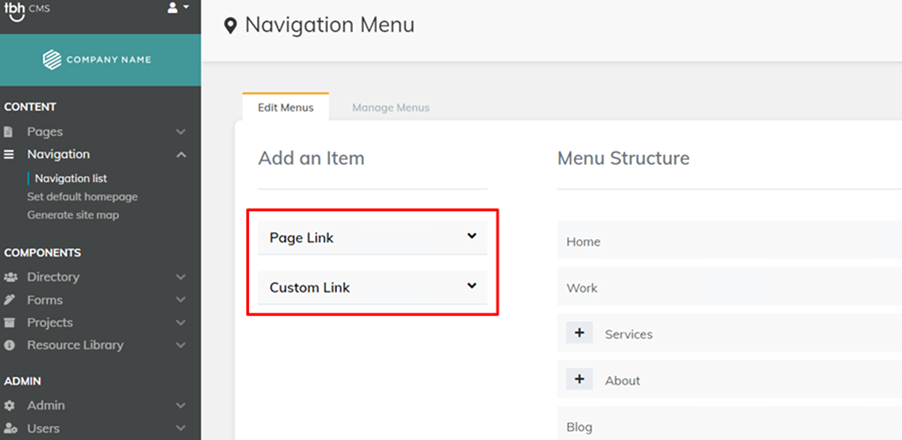Click the Projects archive box icon
This screenshot has height=440, width=902.
[x=9, y=323]
